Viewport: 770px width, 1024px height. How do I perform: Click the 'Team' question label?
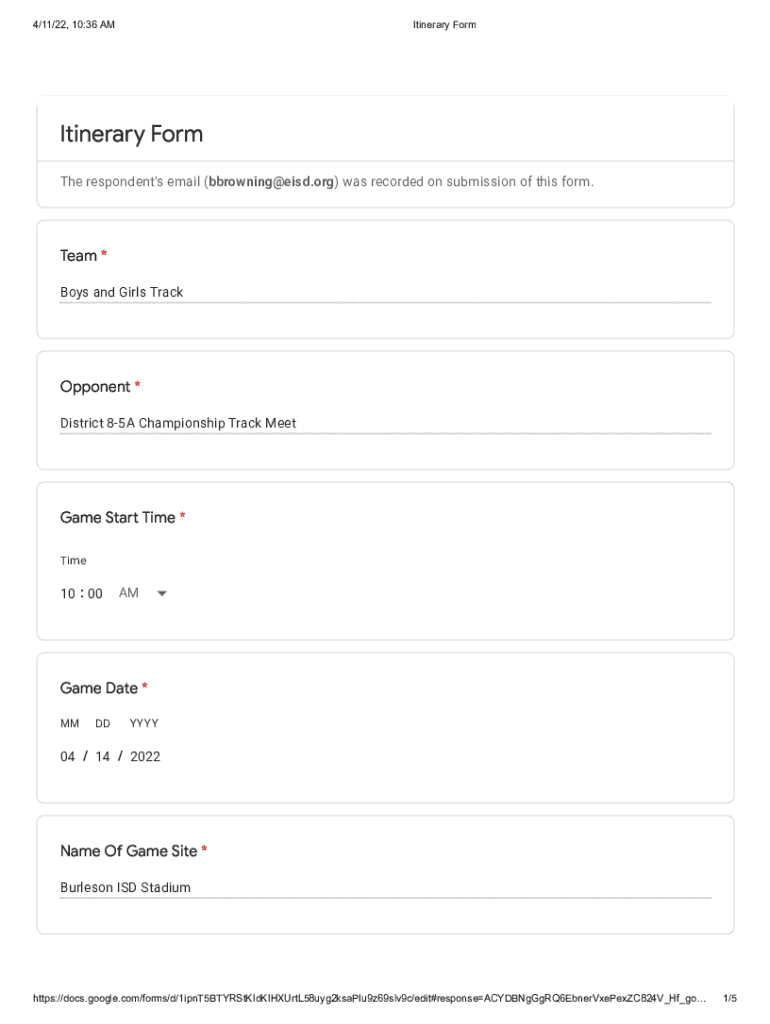point(79,256)
